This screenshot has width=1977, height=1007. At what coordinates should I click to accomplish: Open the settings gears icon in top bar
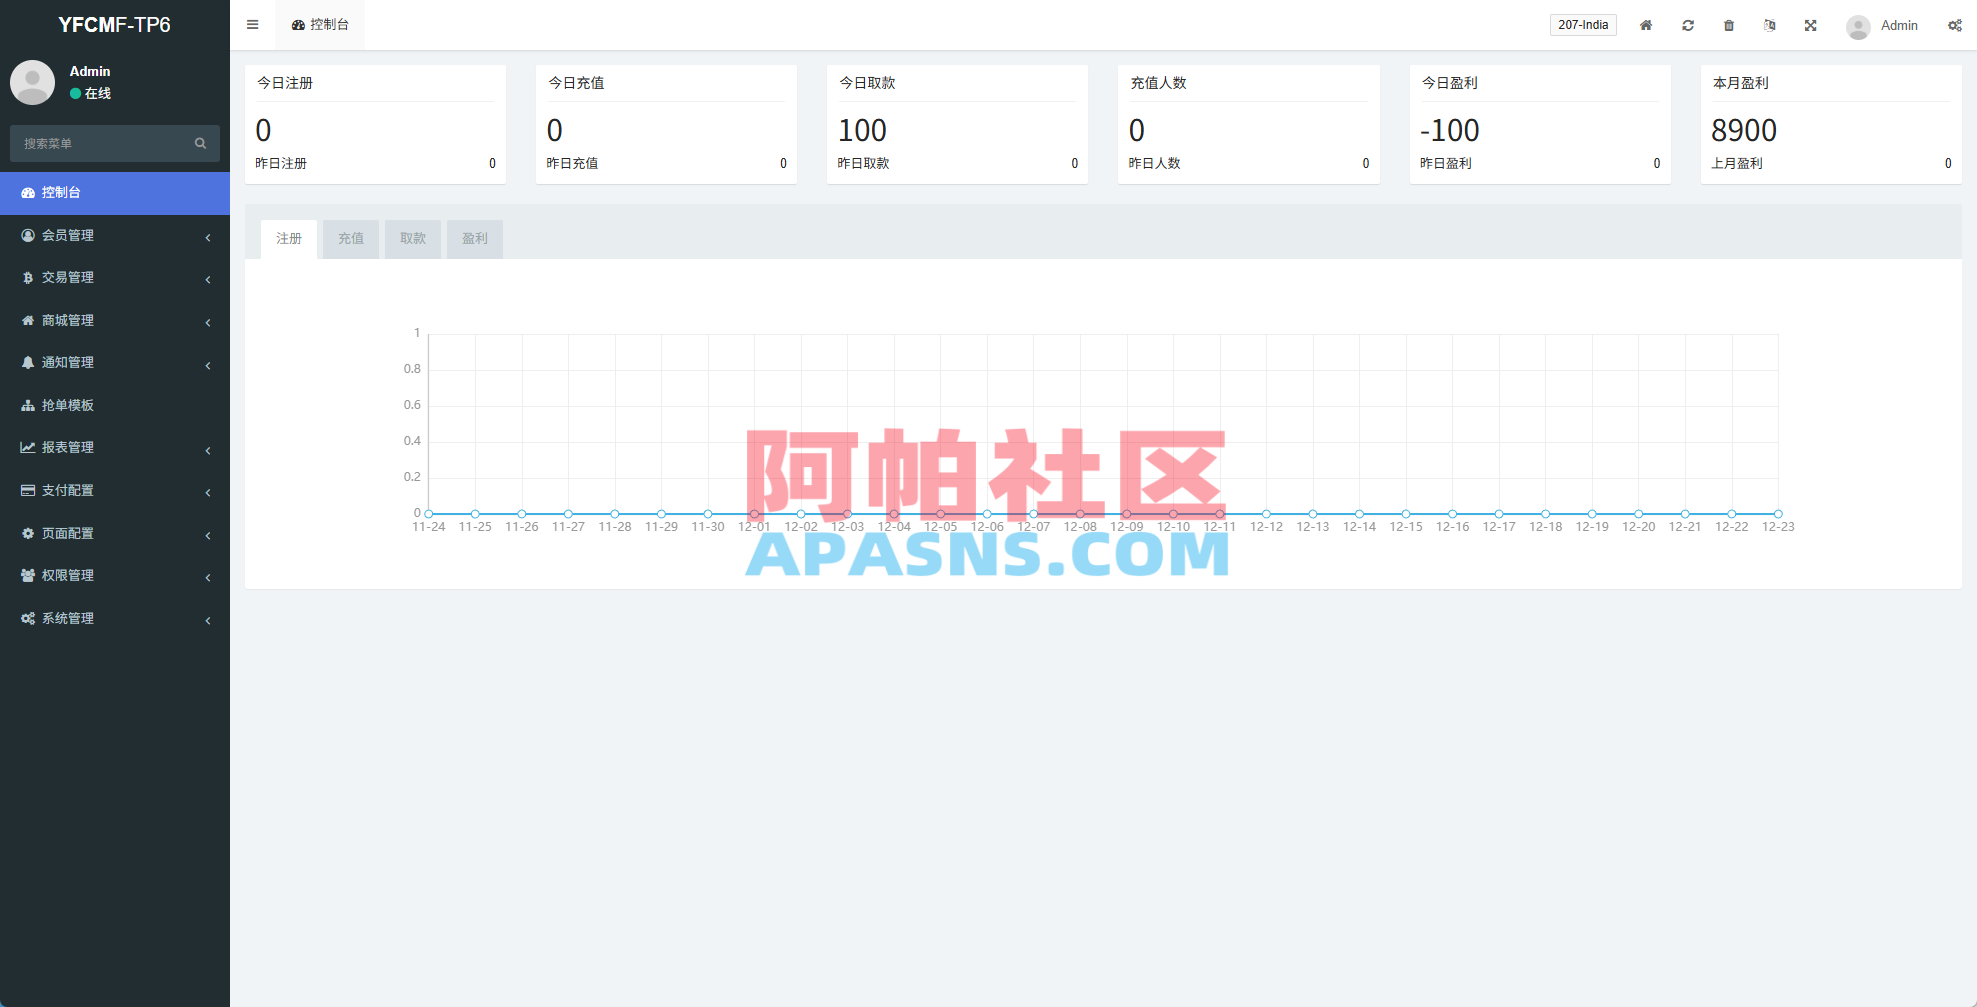click(x=1955, y=25)
